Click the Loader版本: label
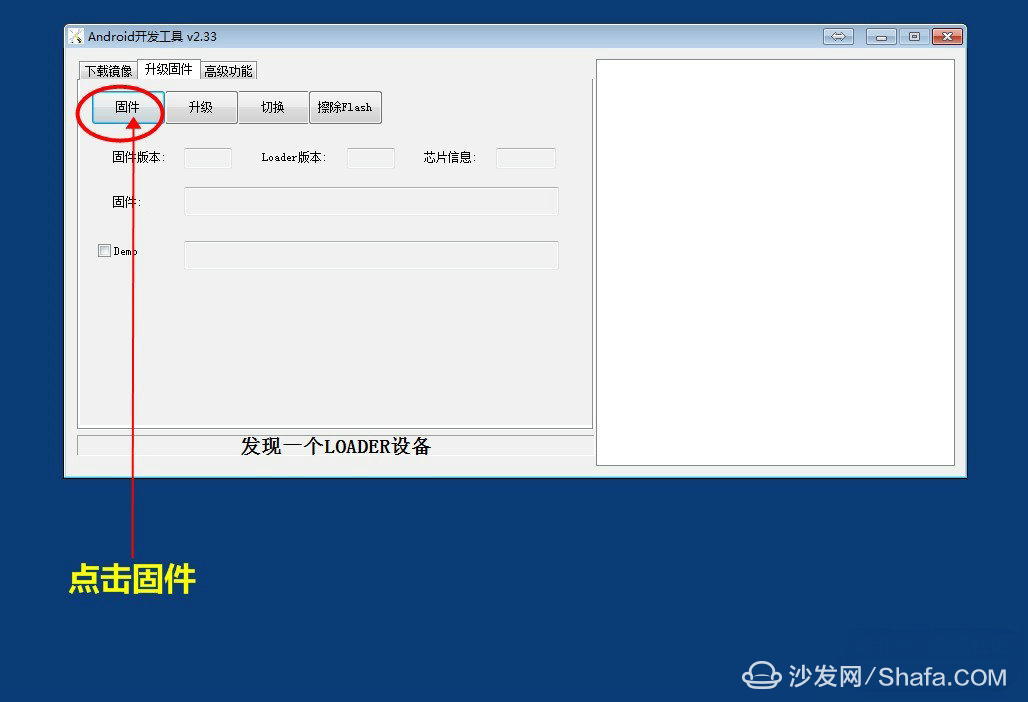Viewport: 1028px width, 702px height. (x=294, y=157)
